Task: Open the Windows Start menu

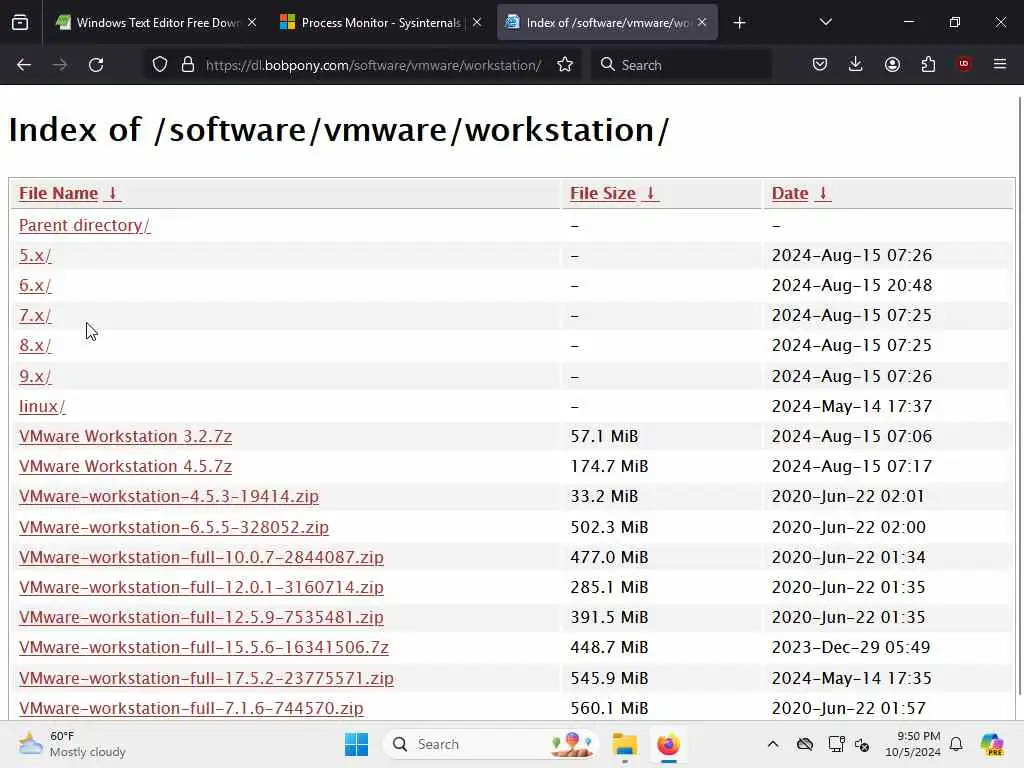Action: pyautogui.click(x=357, y=744)
